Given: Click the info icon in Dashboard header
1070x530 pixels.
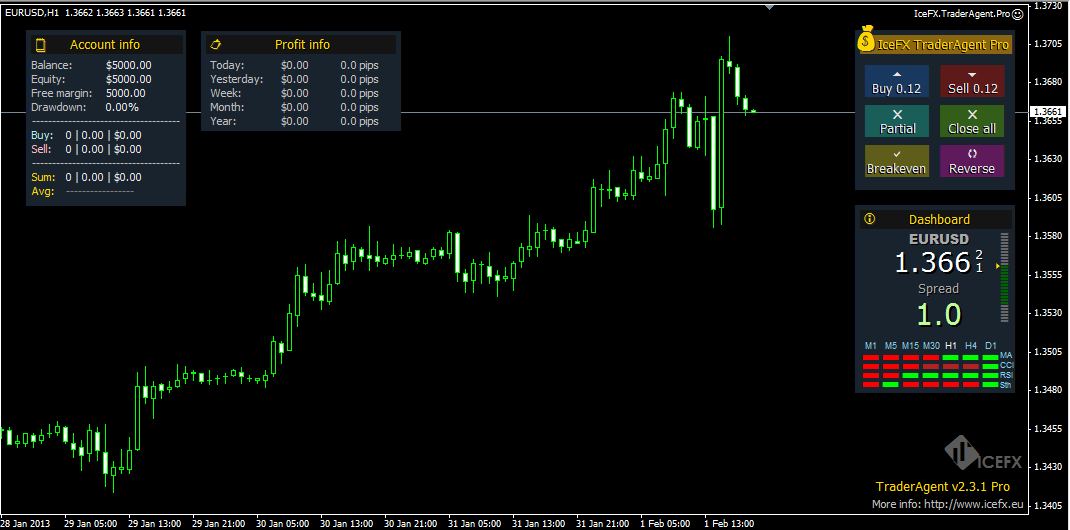Looking at the screenshot, I should [x=869, y=219].
